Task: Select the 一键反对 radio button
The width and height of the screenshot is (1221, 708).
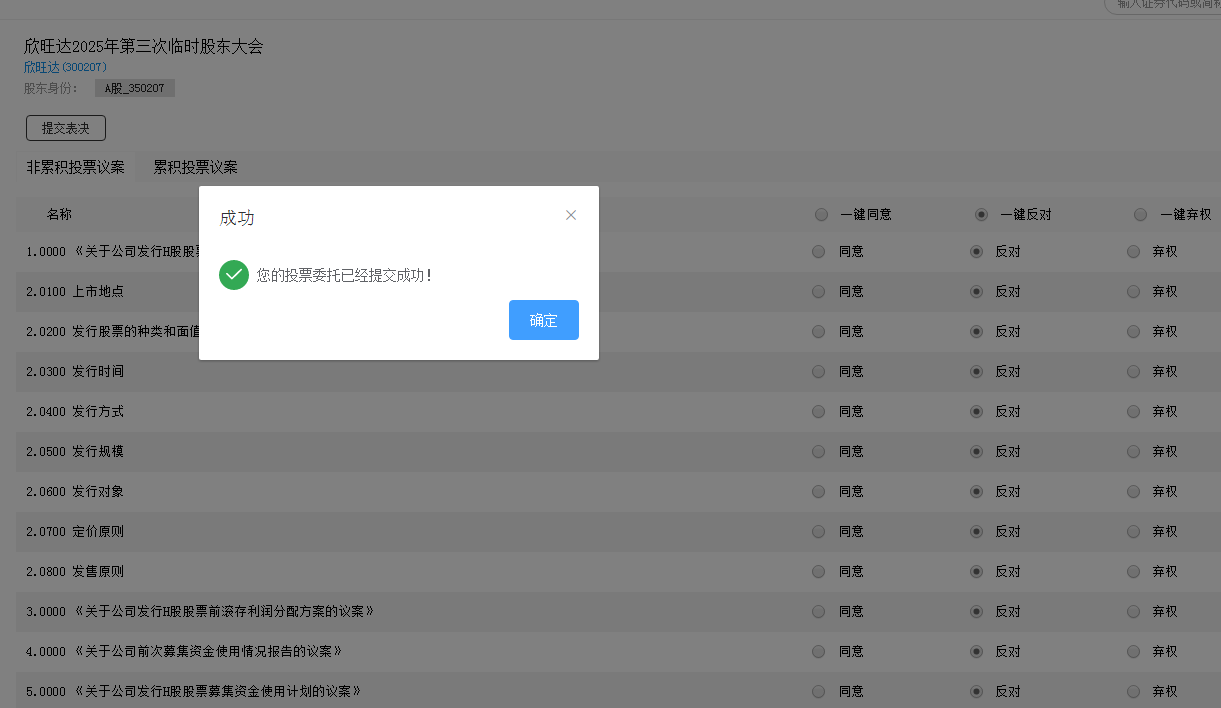Action: coord(982,214)
